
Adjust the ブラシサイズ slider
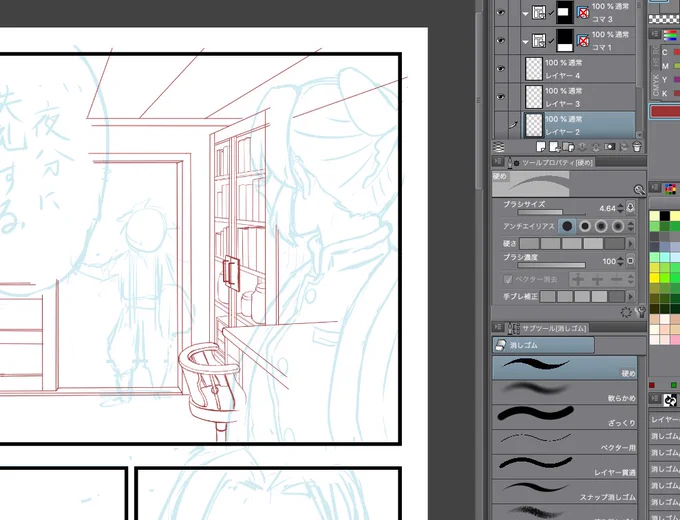(x=551, y=213)
